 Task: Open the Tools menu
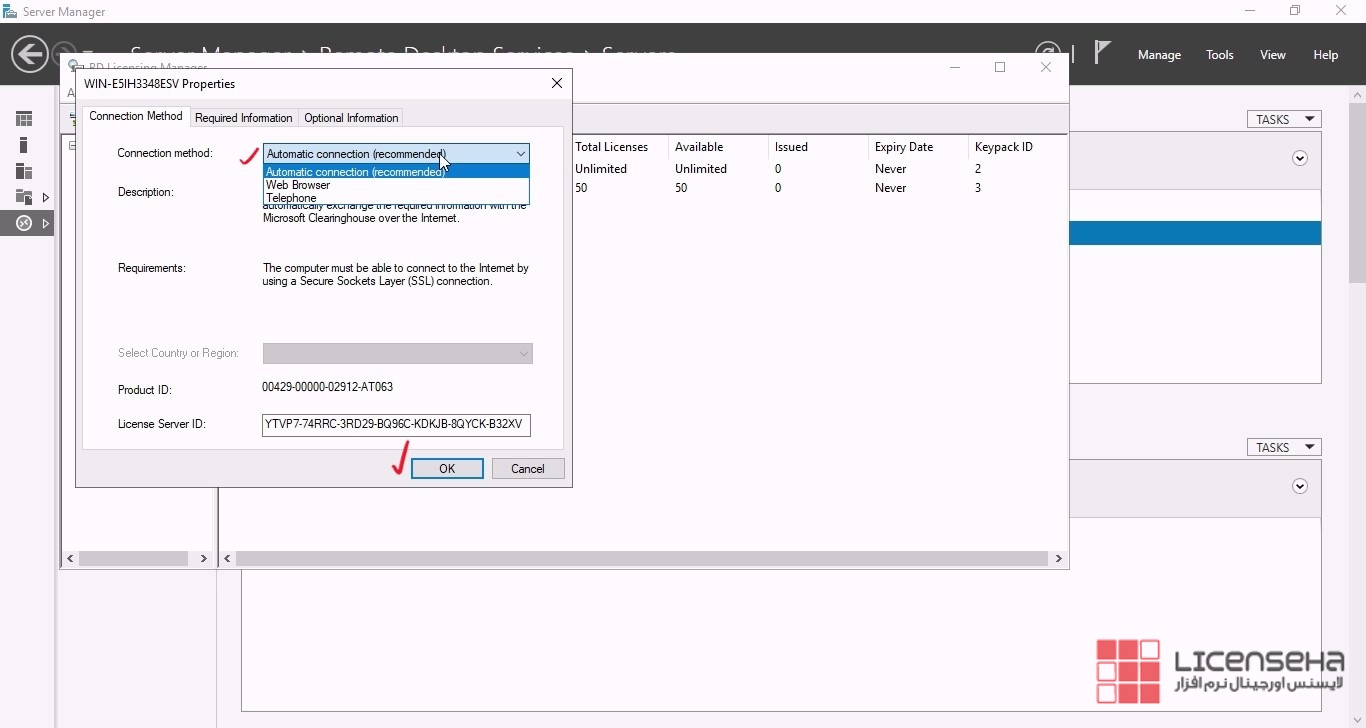pos(1219,55)
